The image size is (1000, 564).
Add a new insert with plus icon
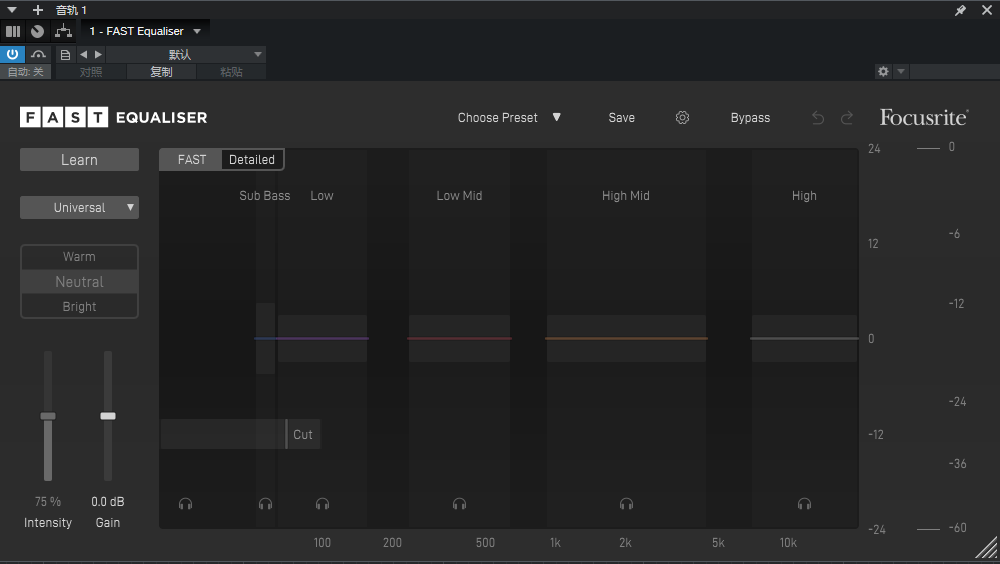(38, 10)
